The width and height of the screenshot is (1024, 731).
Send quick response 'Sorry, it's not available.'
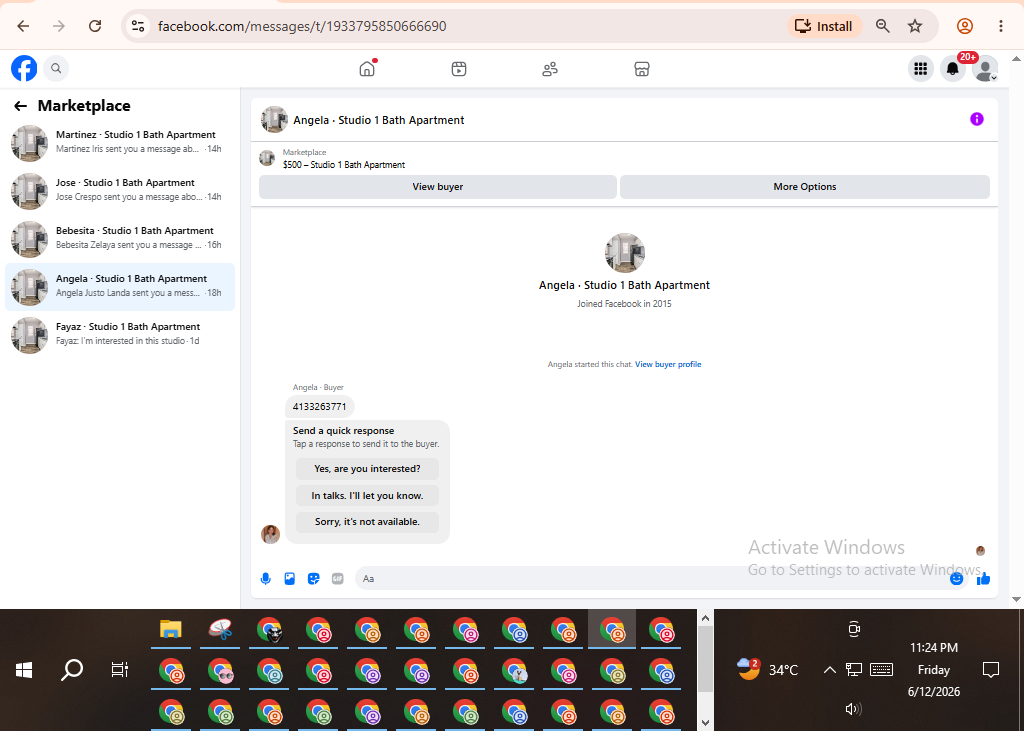367,522
